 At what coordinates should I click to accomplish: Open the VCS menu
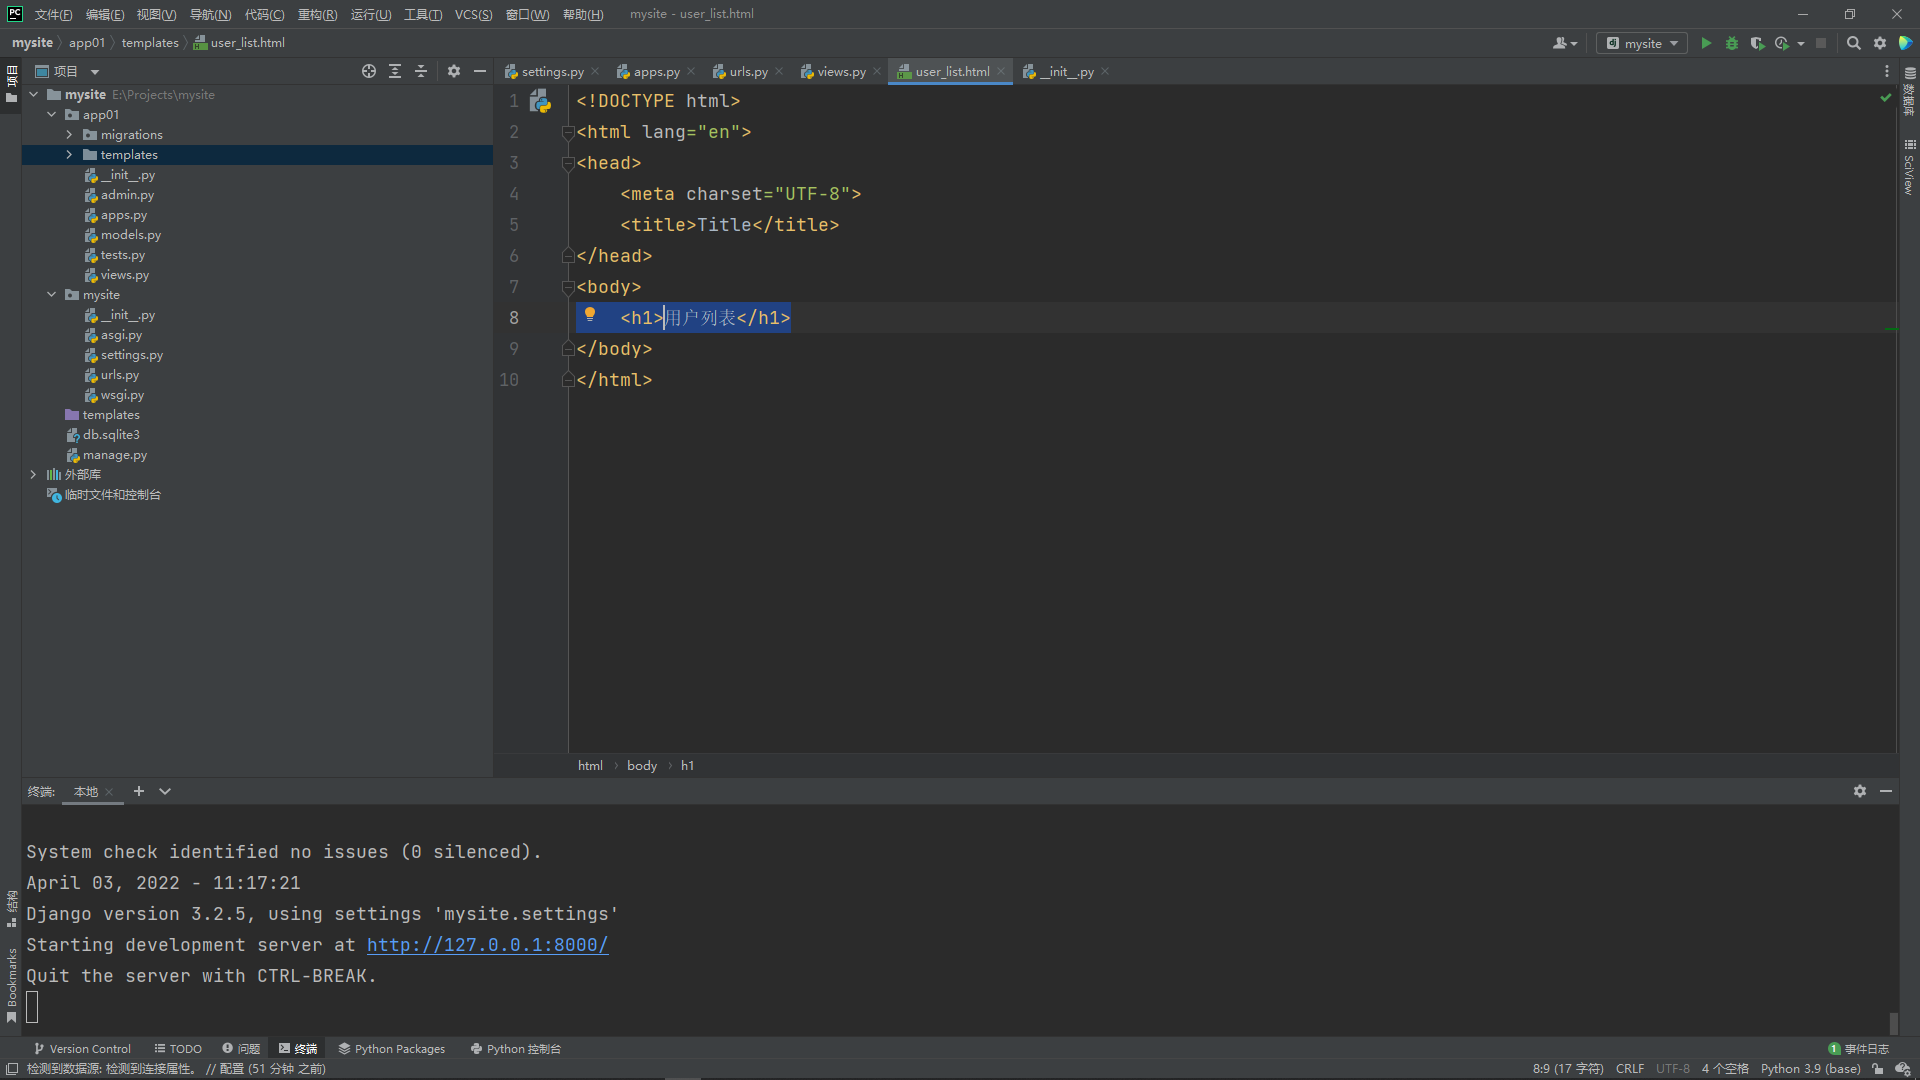tap(473, 14)
